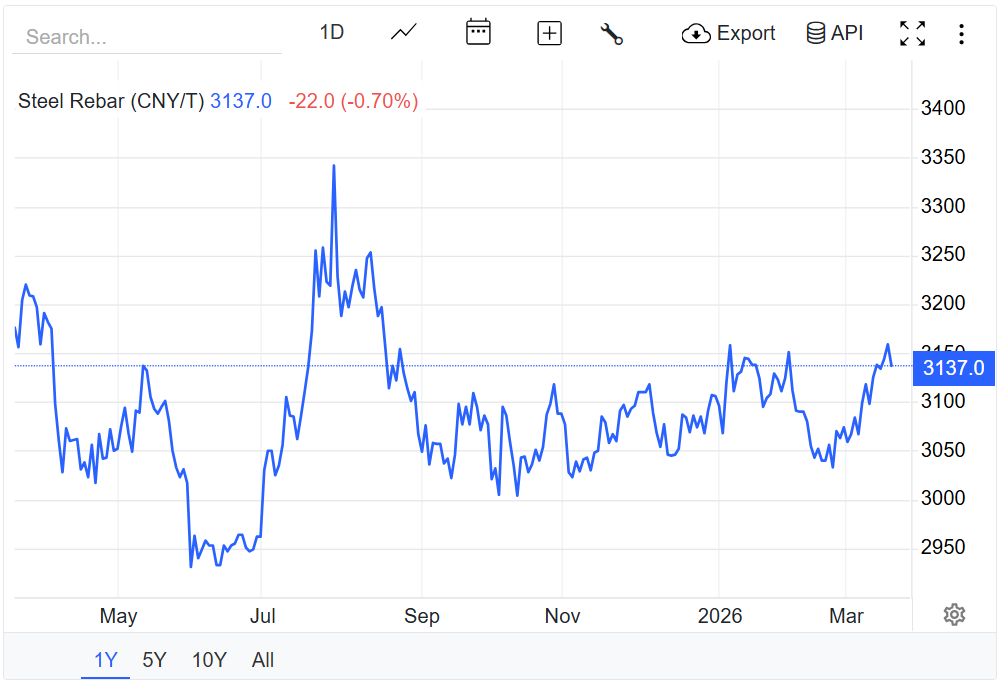Show All historical data range
The height and width of the screenshot is (682, 999).
pyautogui.click(x=263, y=660)
